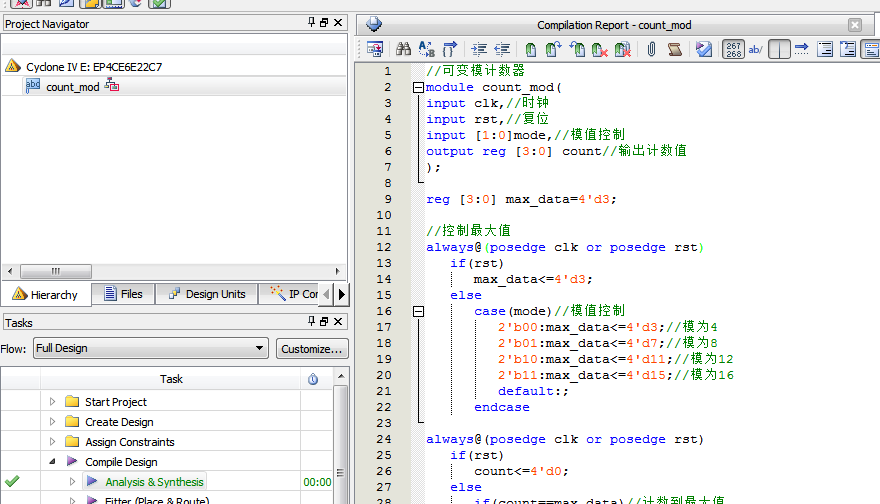Collapse the module count_mod code fold
880x504 pixels.
[x=418, y=88]
